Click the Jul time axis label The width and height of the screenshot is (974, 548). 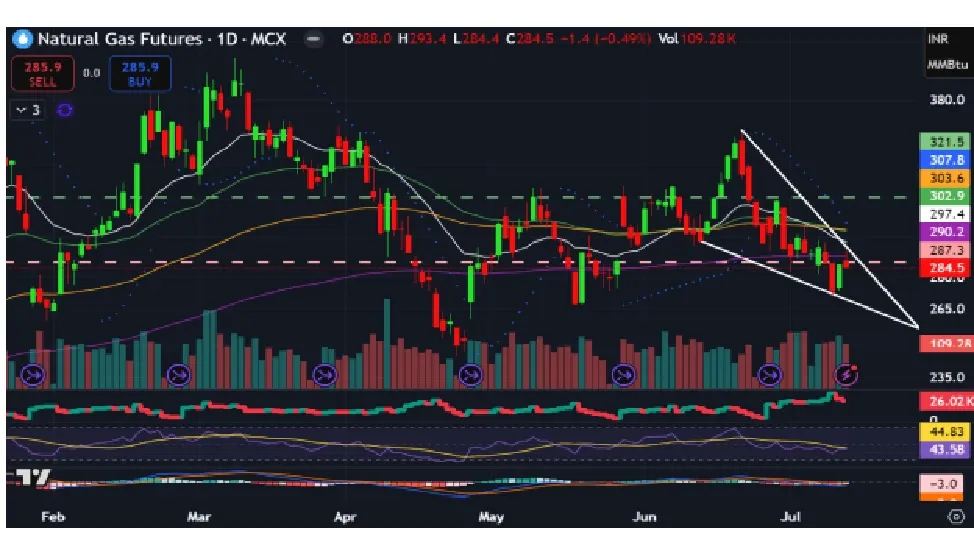790,517
